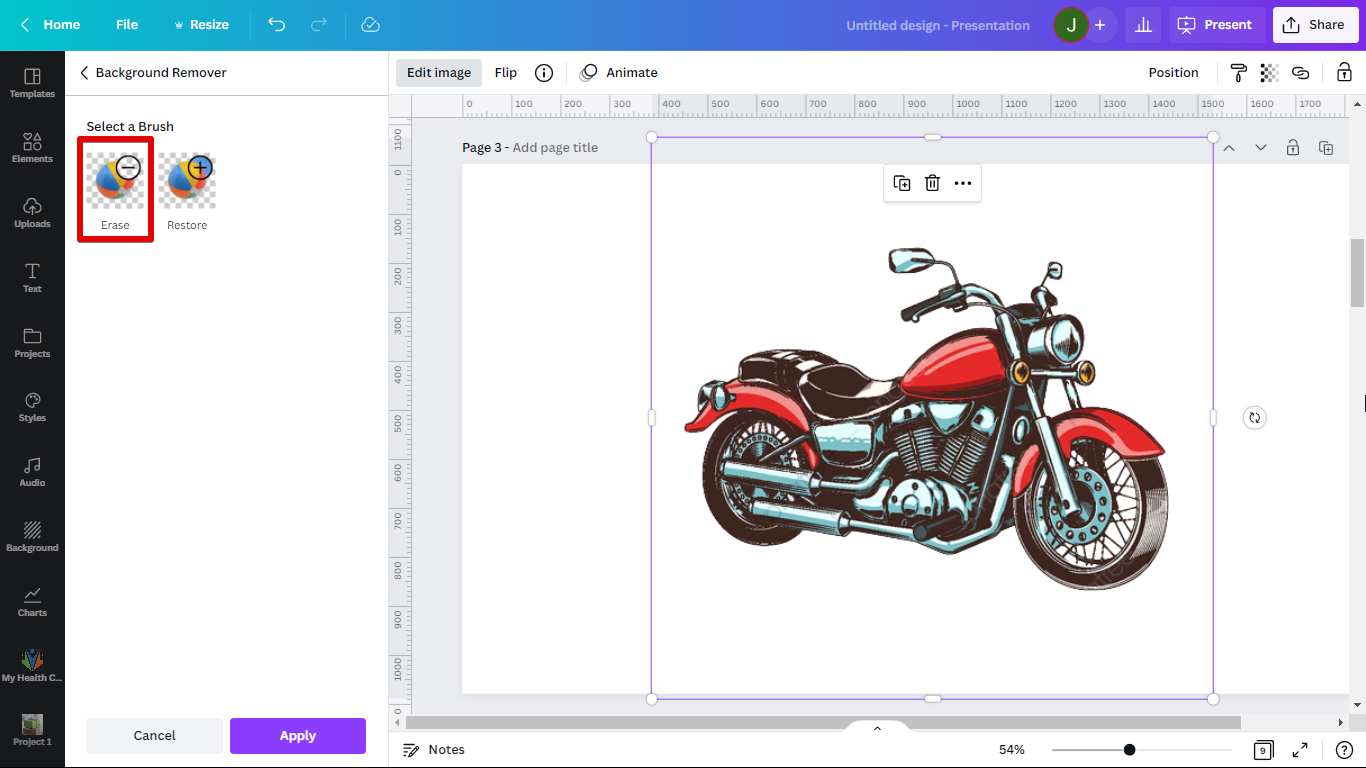Click the Apply button
The width and height of the screenshot is (1366, 768).
coord(297,735)
